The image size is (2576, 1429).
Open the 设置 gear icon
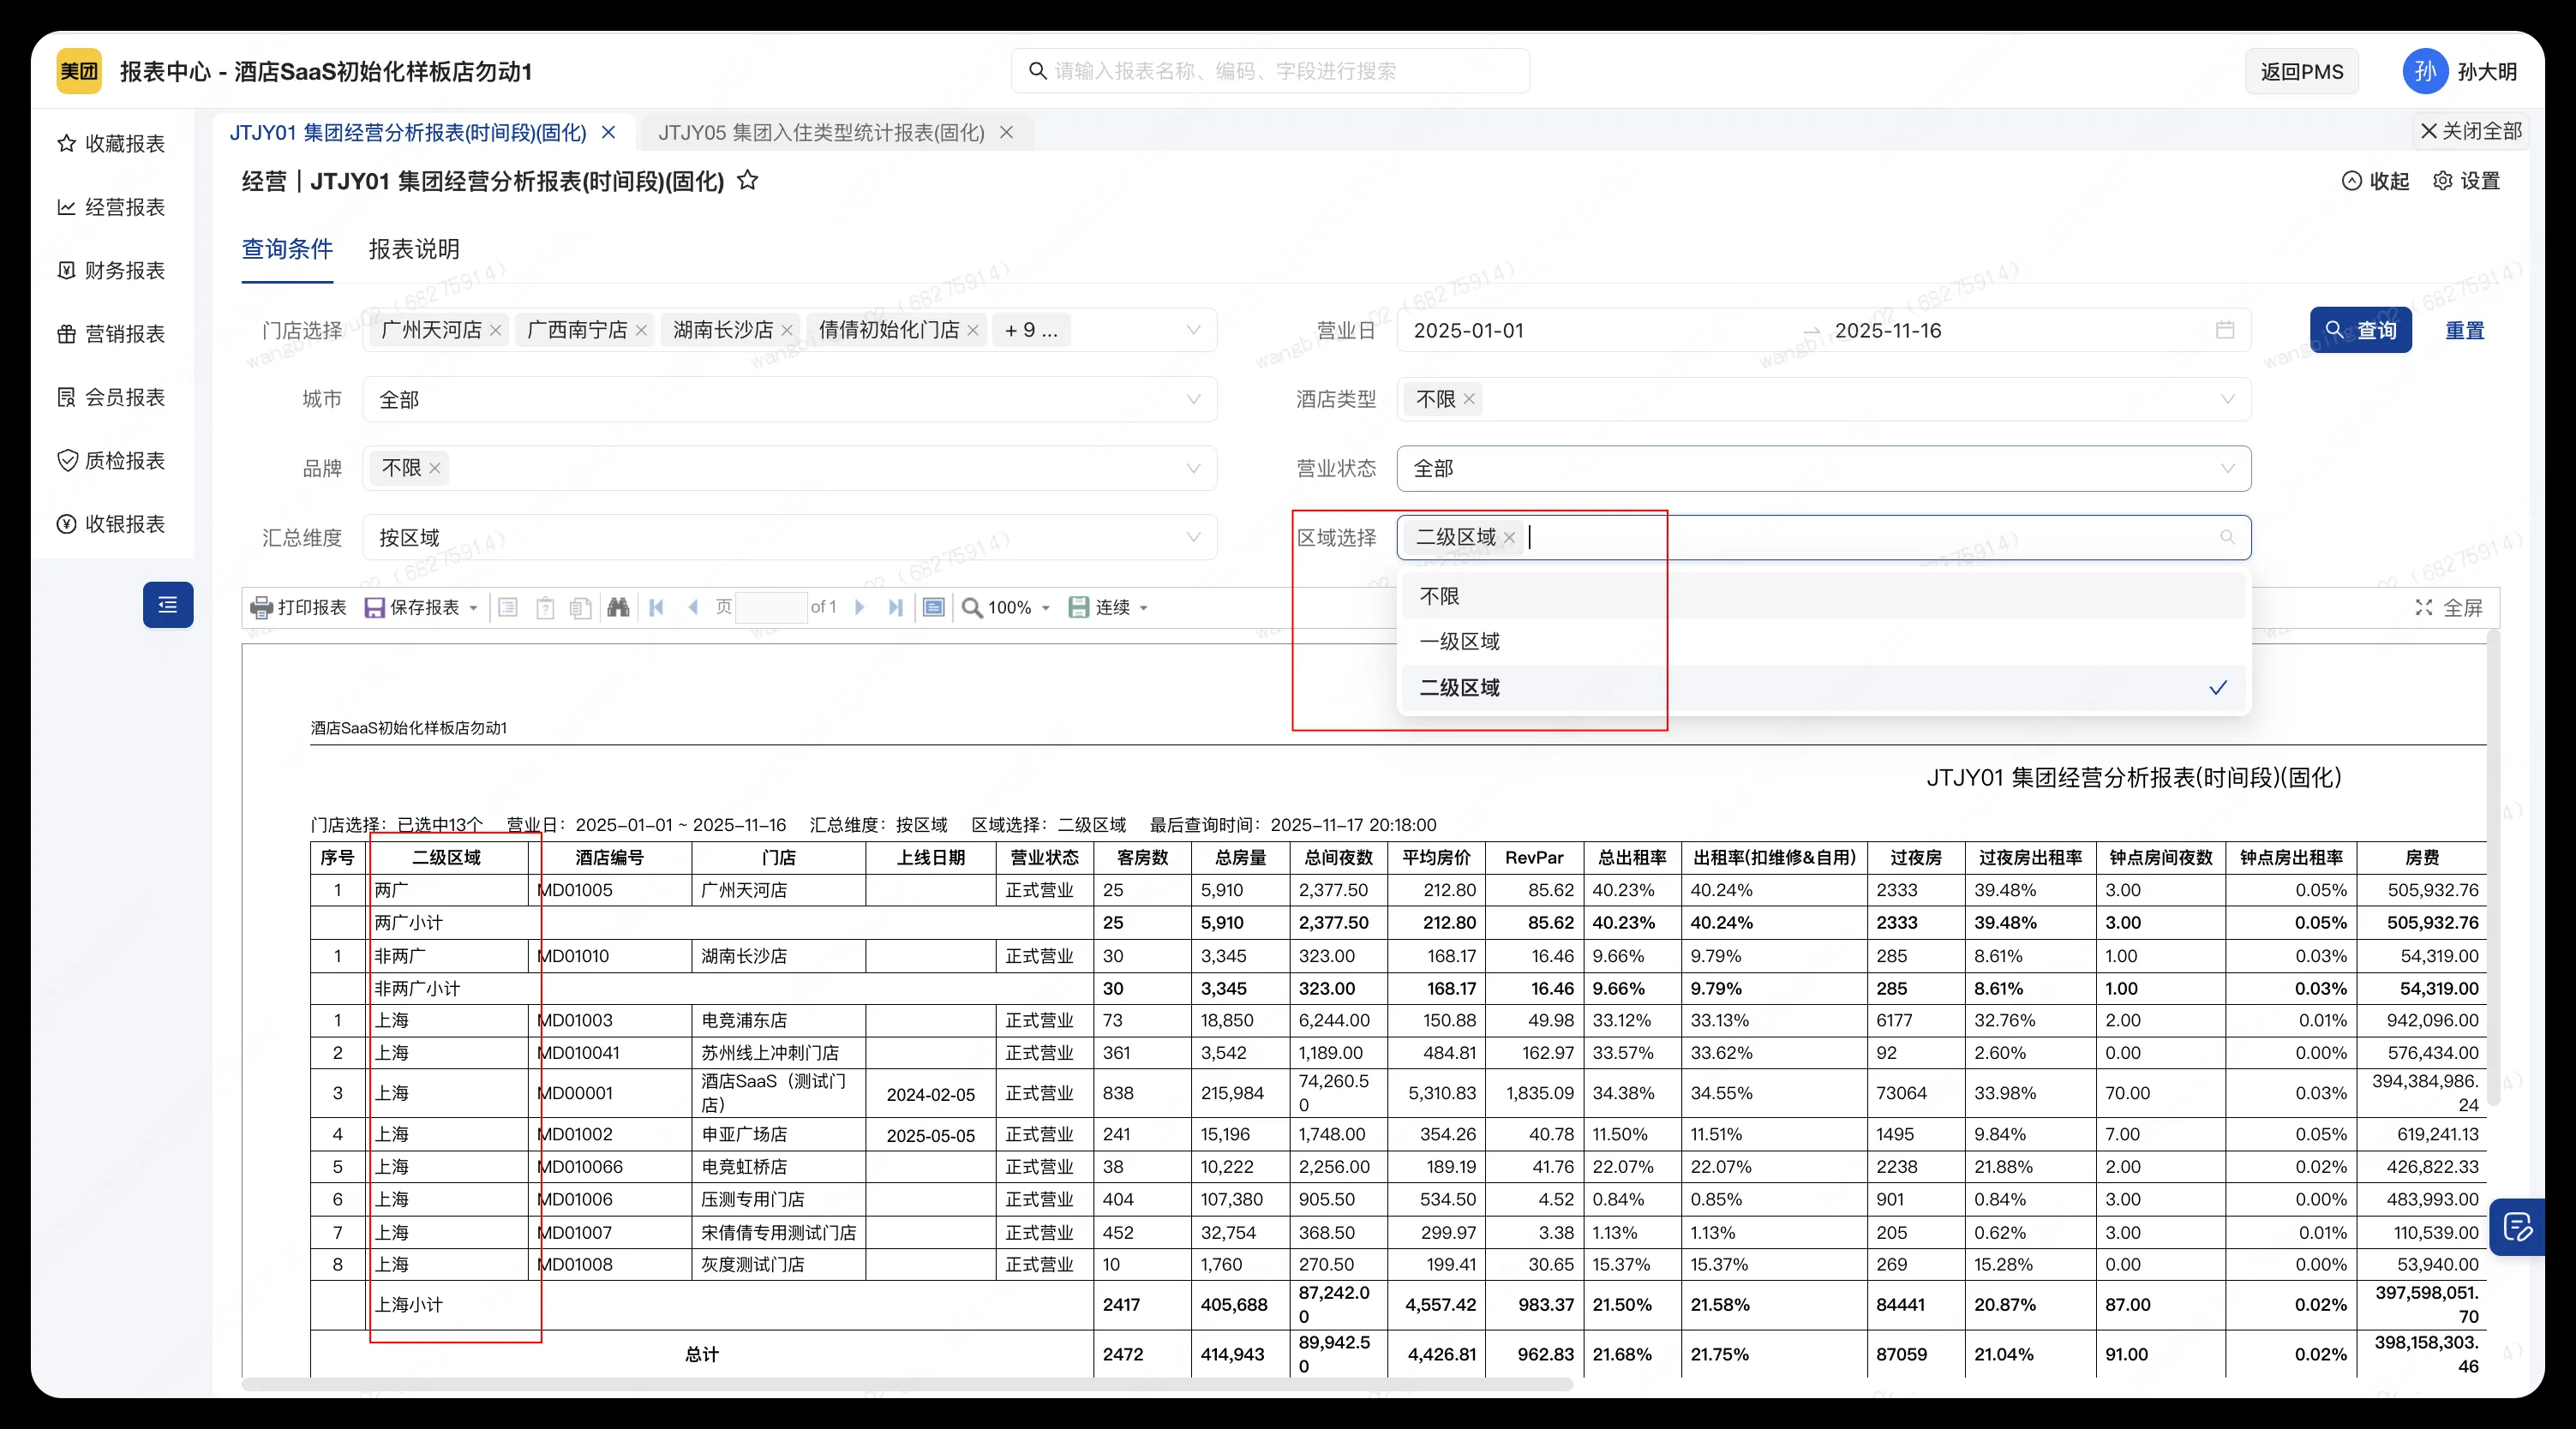[x=2444, y=181]
